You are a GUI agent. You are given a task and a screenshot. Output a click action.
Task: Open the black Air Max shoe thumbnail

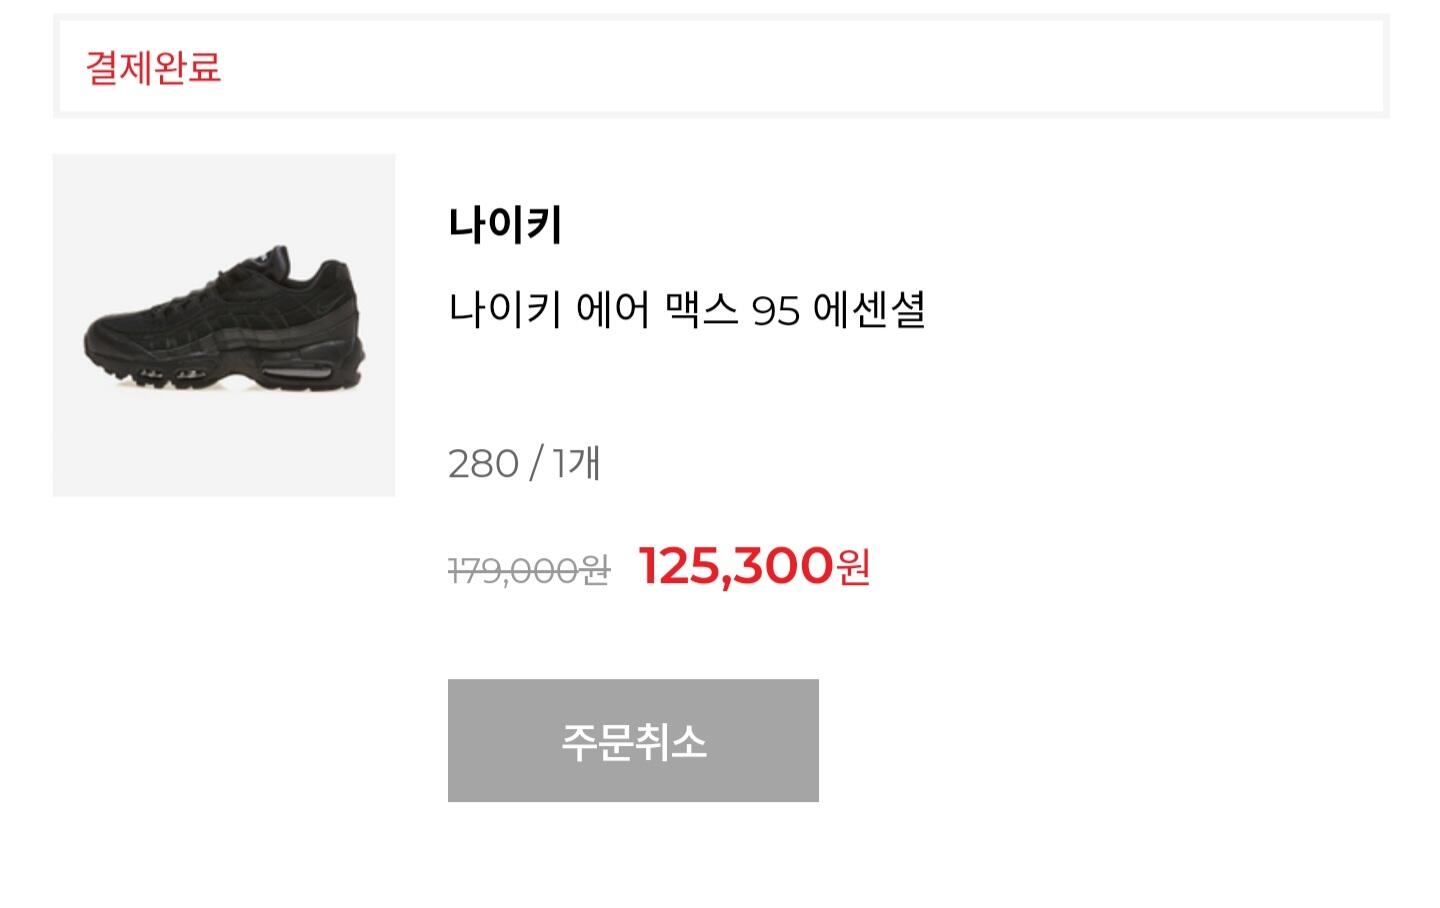[224, 325]
